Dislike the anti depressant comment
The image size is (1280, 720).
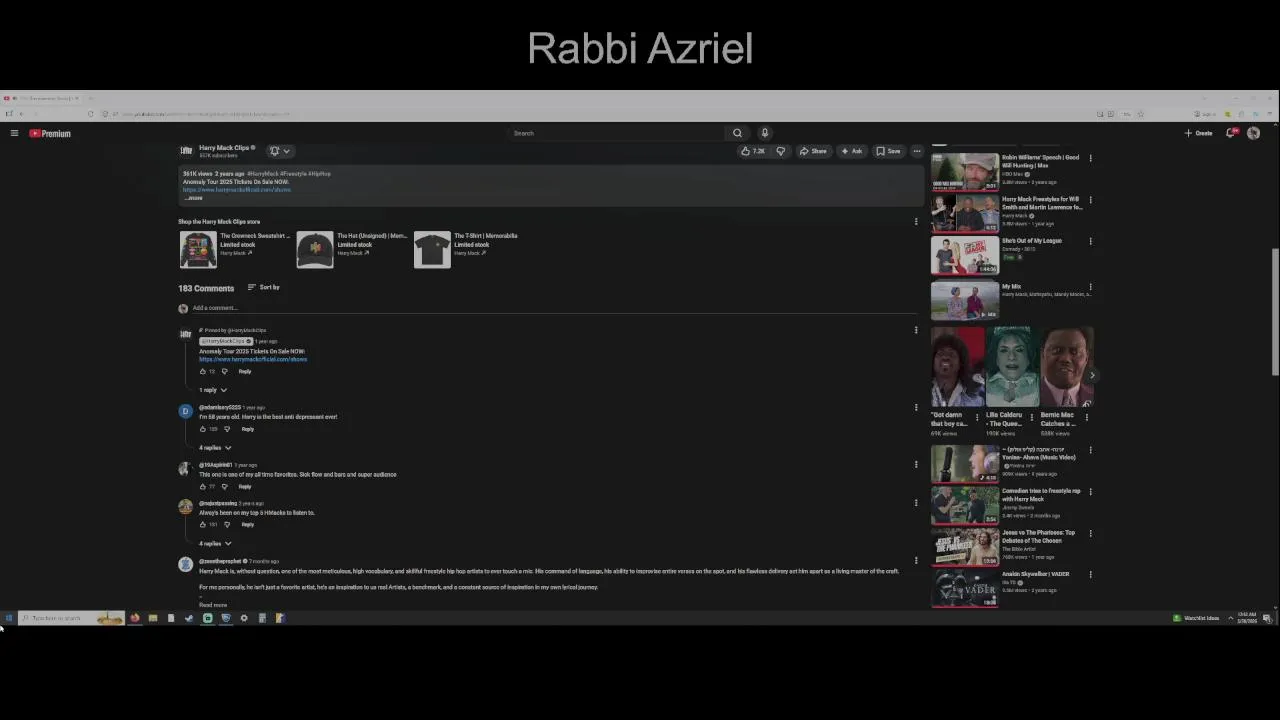click(x=227, y=429)
